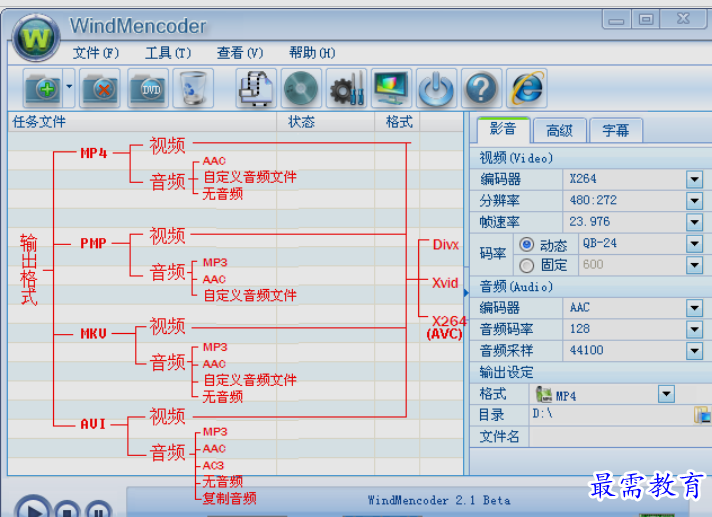Click the film strip merge icon
This screenshot has width=712, height=517.
pos(256,88)
